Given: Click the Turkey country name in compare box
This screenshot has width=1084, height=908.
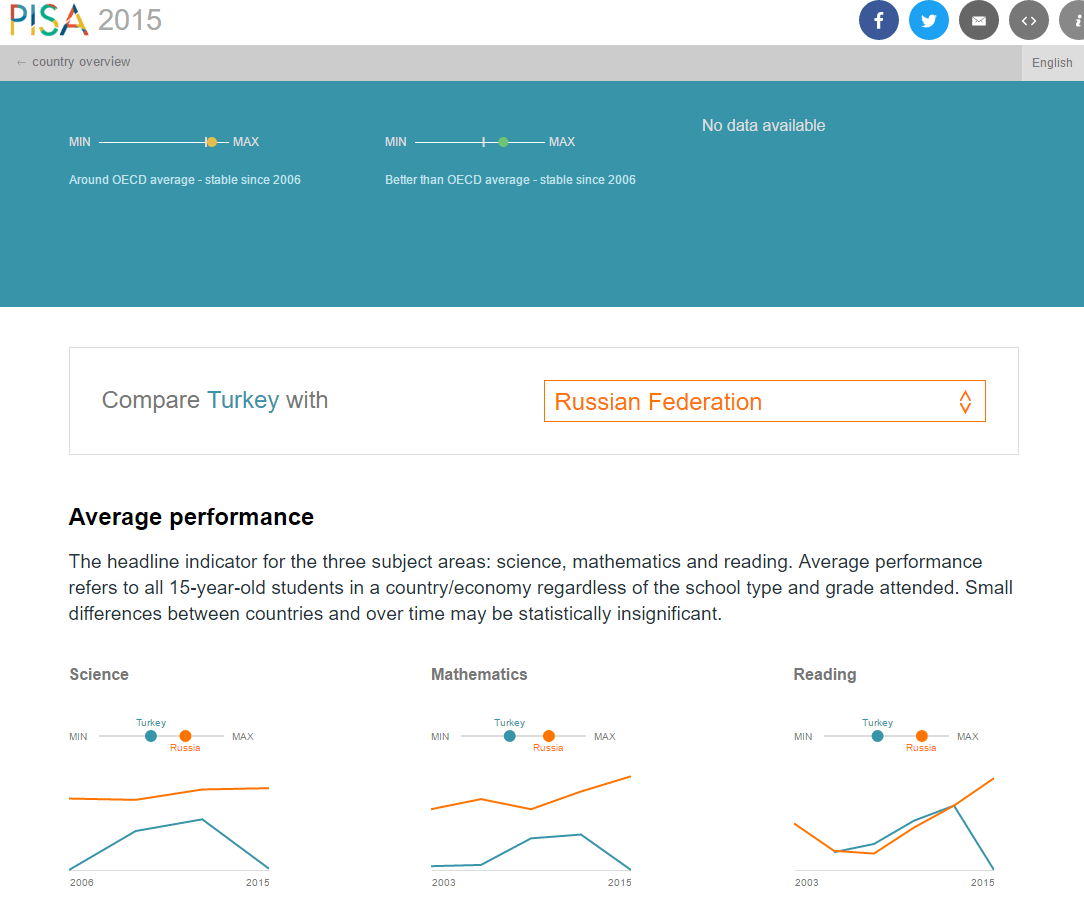Looking at the screenshot, I should pos(243,400).
